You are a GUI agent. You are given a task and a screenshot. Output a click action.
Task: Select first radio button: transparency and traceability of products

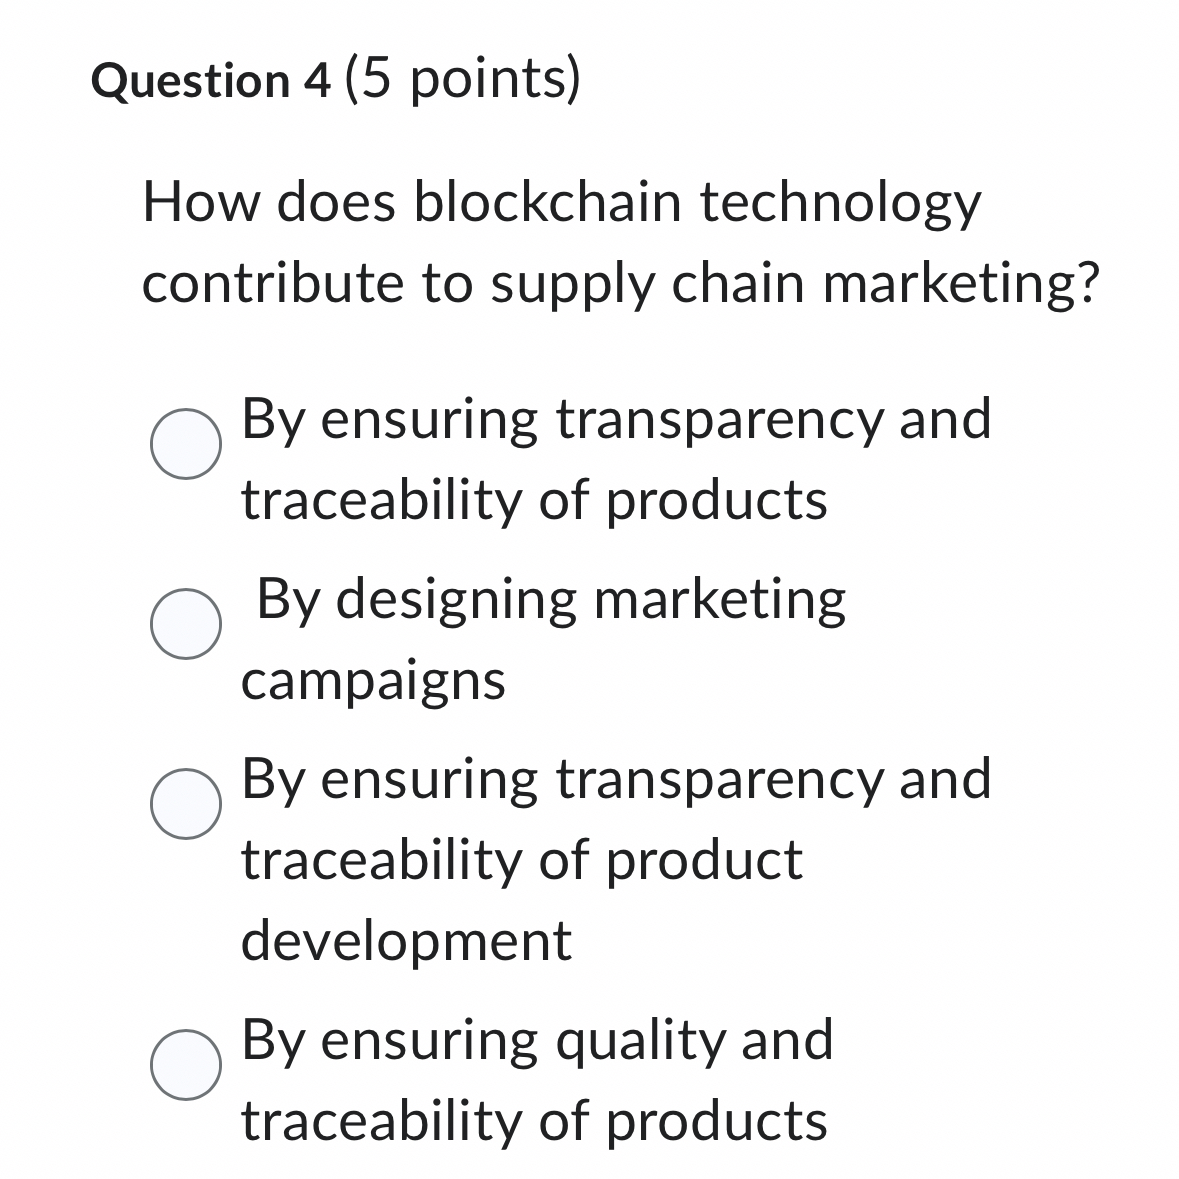click(x=186, y=444)
